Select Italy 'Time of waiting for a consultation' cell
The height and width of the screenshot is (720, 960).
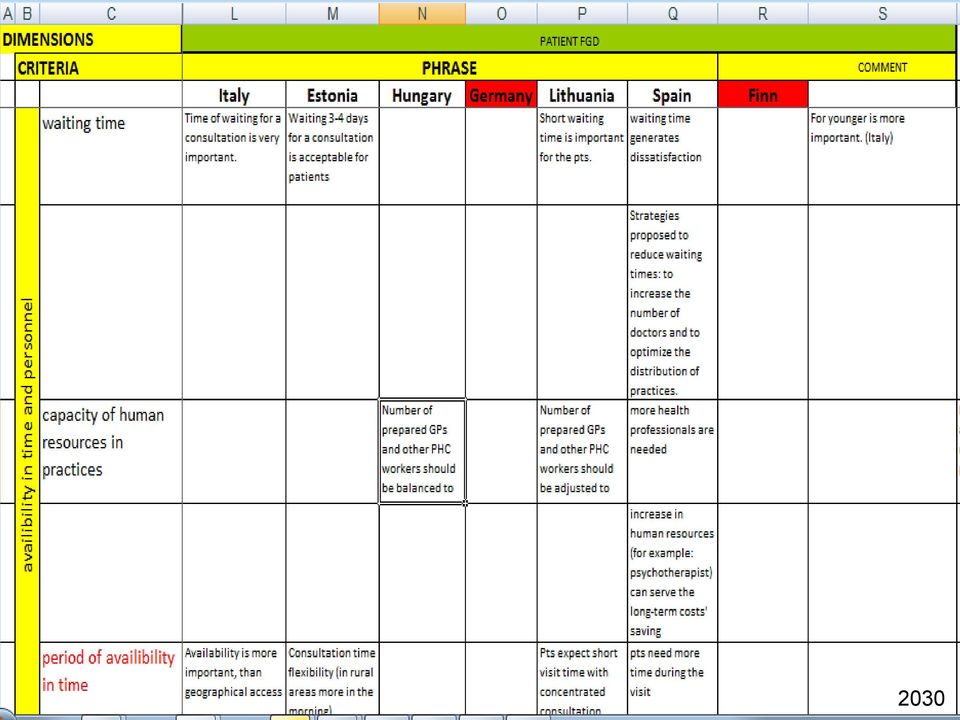point(234,156)
